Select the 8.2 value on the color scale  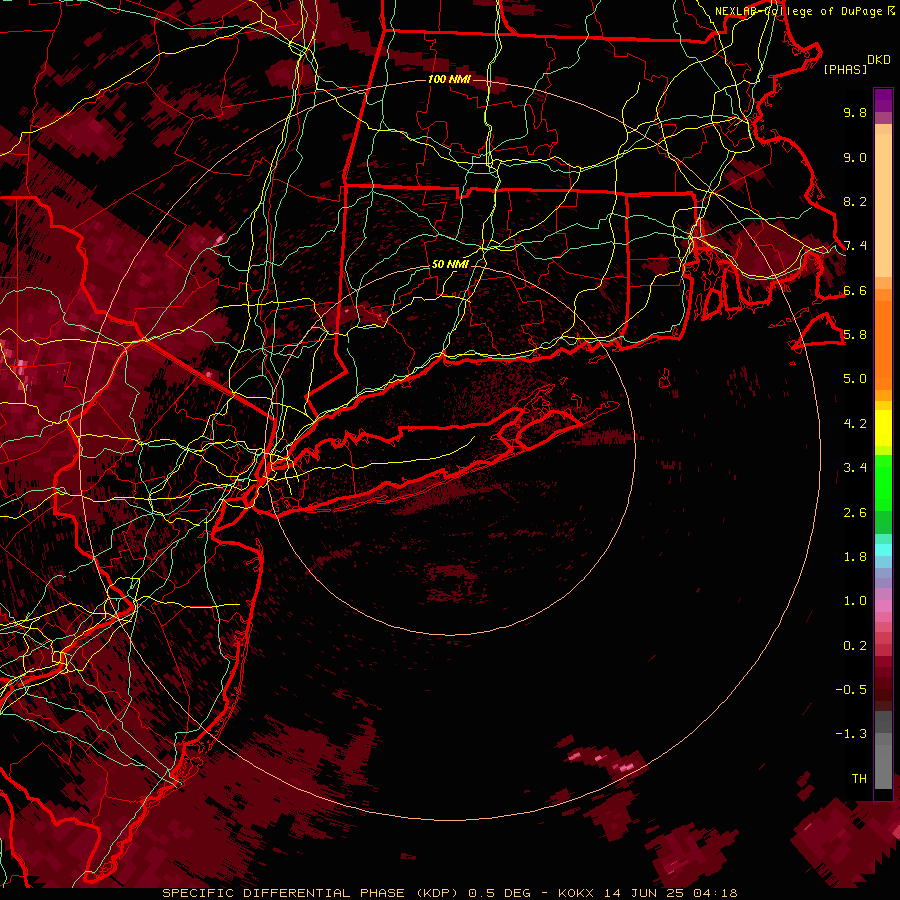(855, 201)
